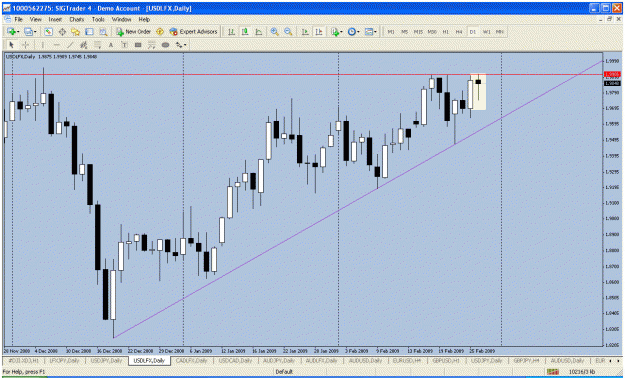Select the M1 timeframe
The width and height of the screenshot is (625, 378).
click(x=391, y=32)
